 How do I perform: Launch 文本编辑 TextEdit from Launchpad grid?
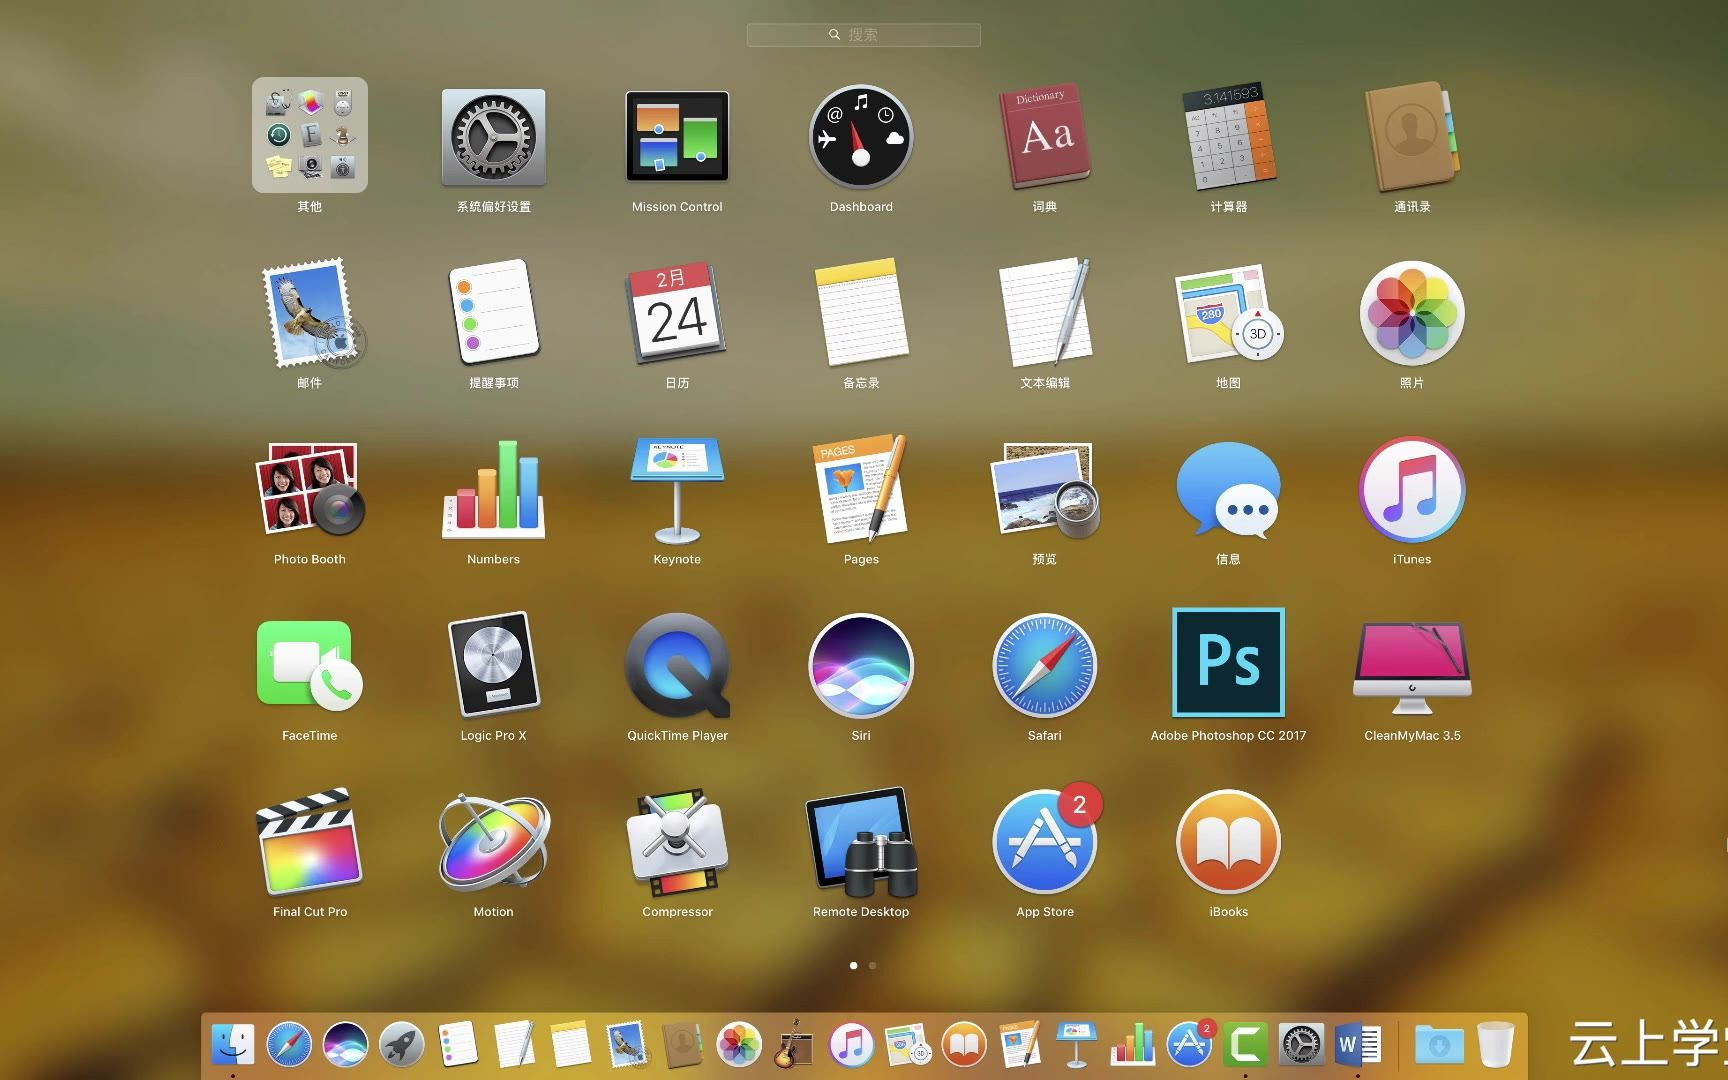(x=1045, y=313)
